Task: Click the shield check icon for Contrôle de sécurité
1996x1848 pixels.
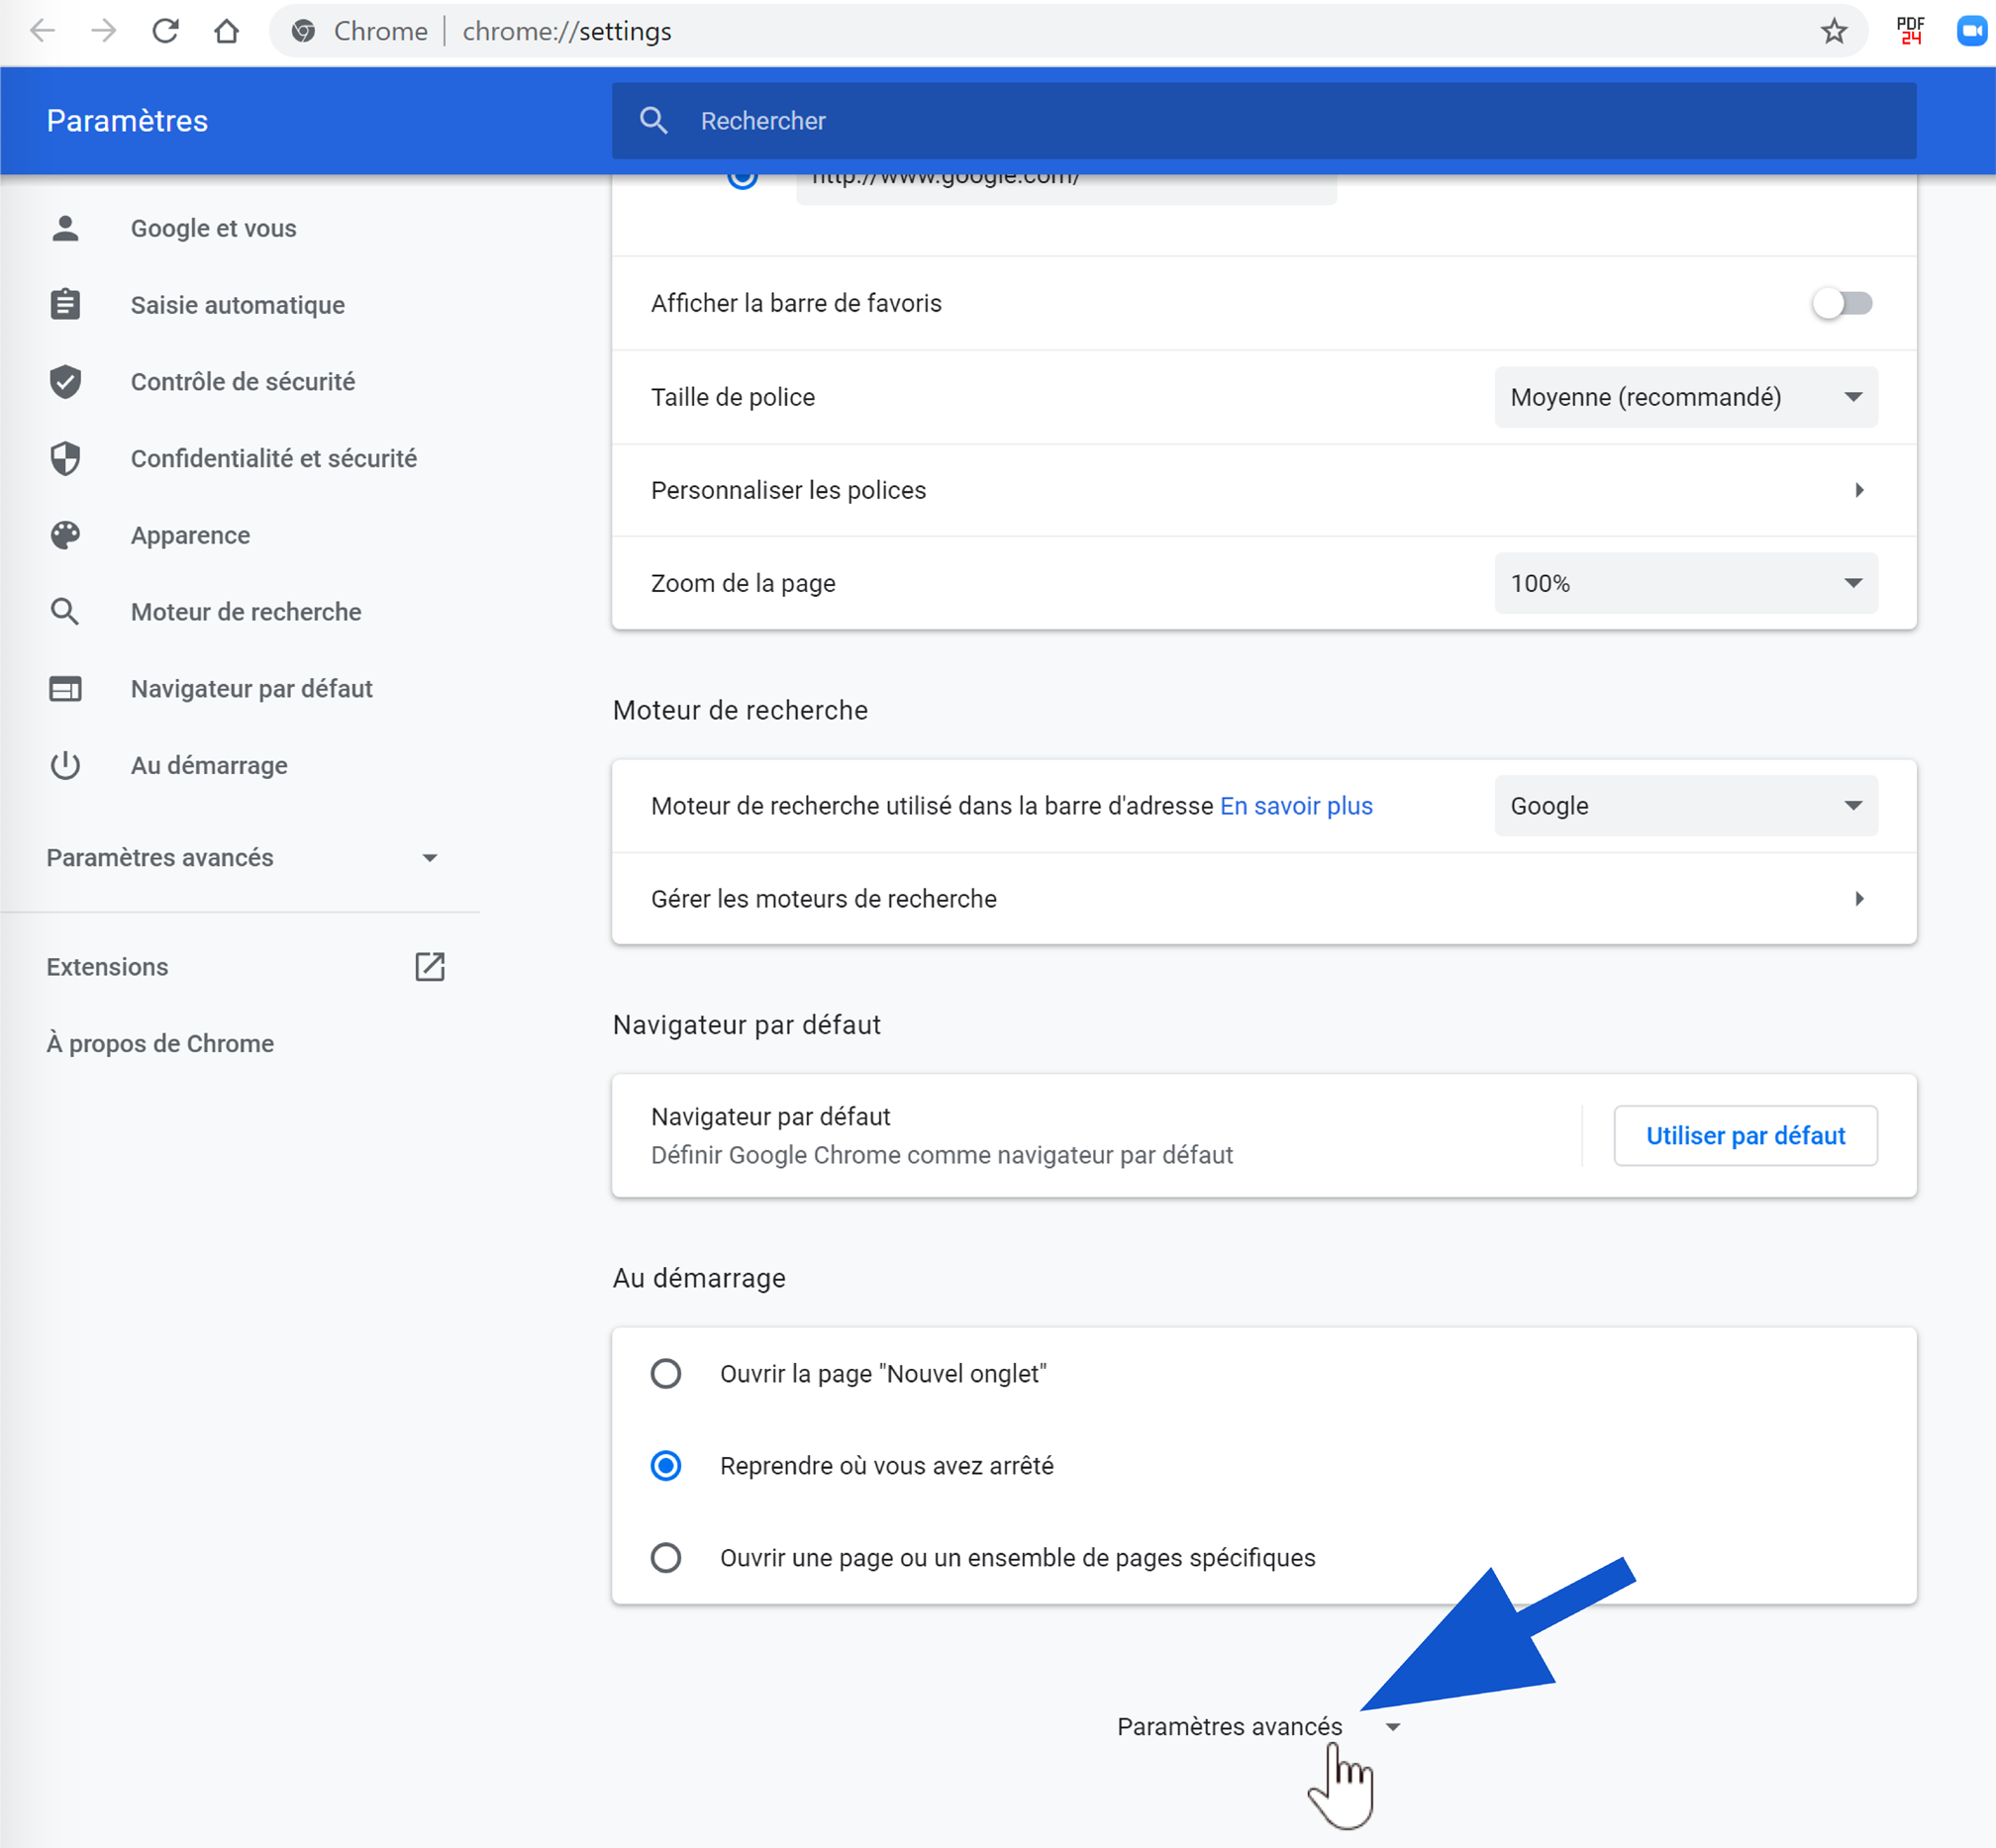Action: coord(65,381)
